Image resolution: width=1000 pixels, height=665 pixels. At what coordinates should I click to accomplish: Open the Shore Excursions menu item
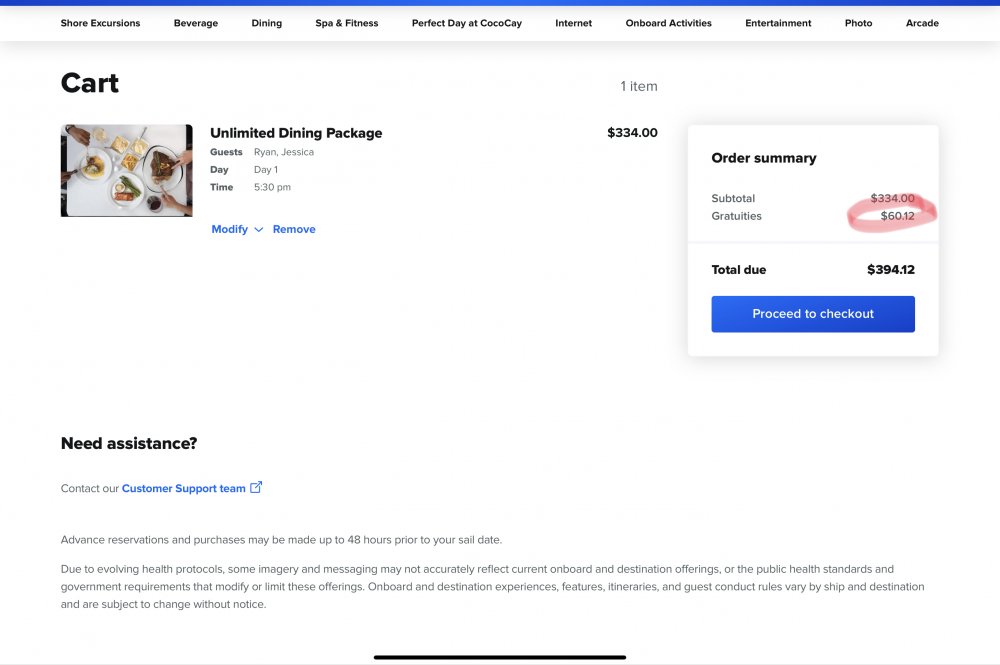[100, 23]
